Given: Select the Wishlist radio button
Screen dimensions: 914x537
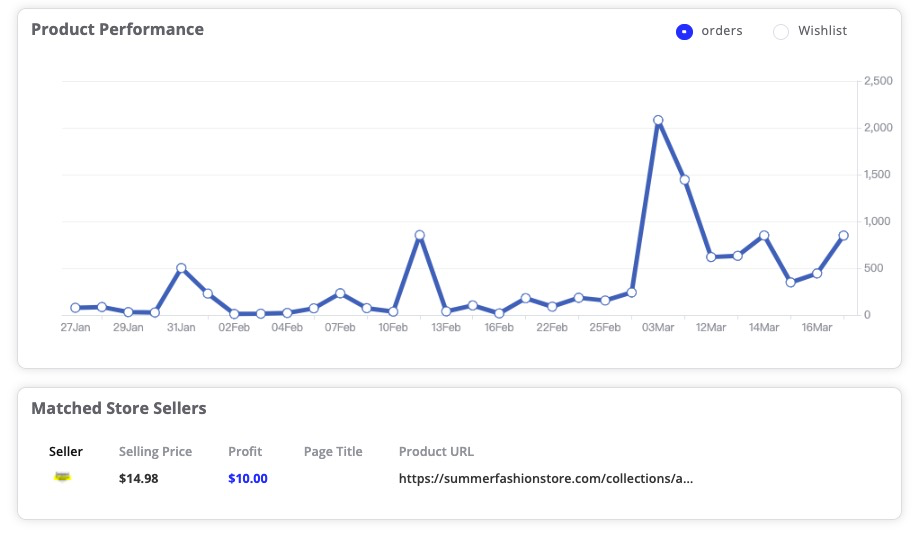Looking at the screenshot, I should (x=781, y=31).
